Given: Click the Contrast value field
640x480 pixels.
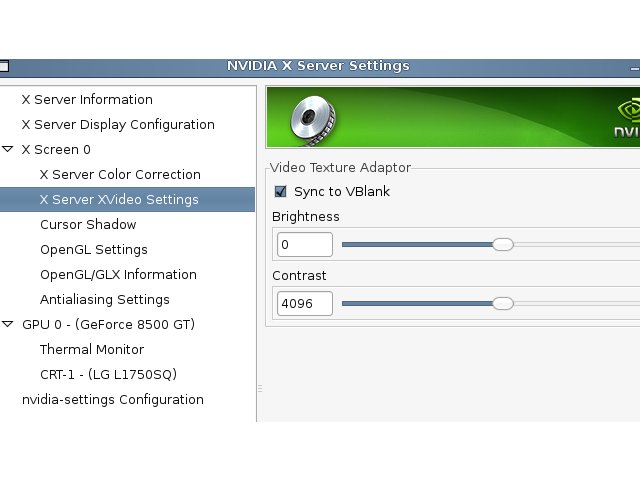Looking at the screenshot, I should click(x=304, y=304).
